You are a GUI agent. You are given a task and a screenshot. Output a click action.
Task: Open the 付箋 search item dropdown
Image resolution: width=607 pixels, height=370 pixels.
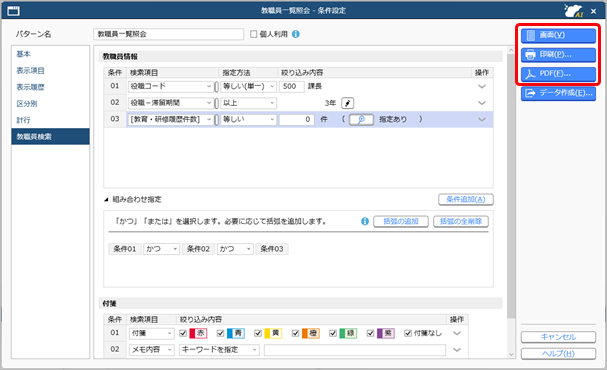point(152,333)
